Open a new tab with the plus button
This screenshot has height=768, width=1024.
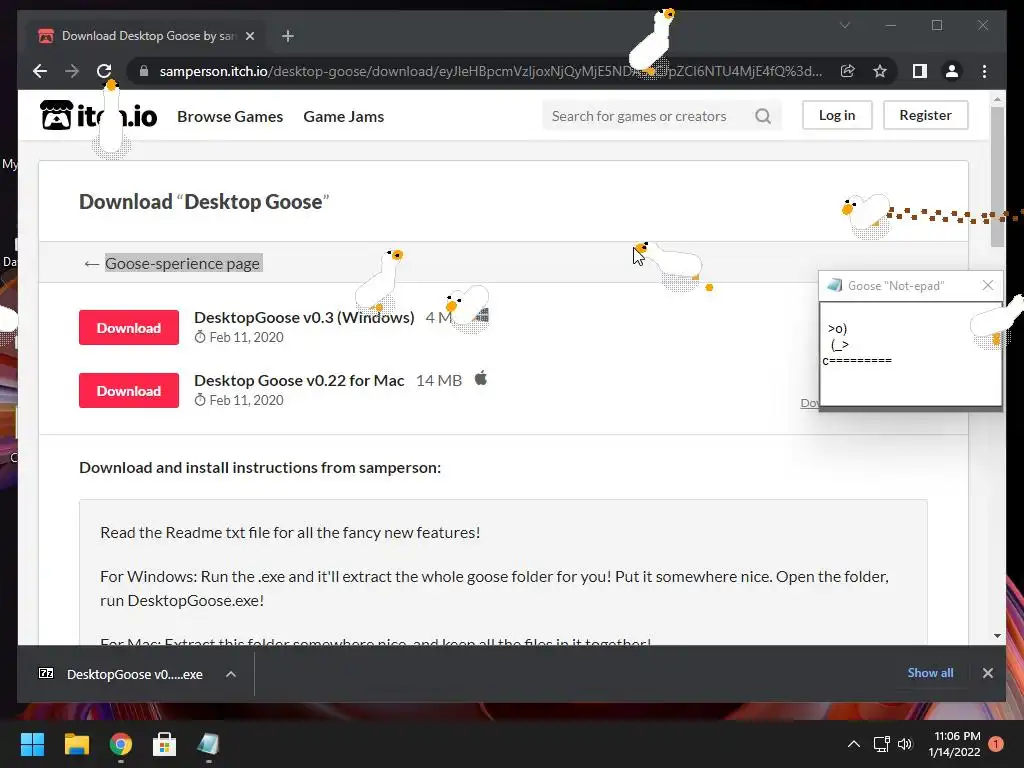288,36
